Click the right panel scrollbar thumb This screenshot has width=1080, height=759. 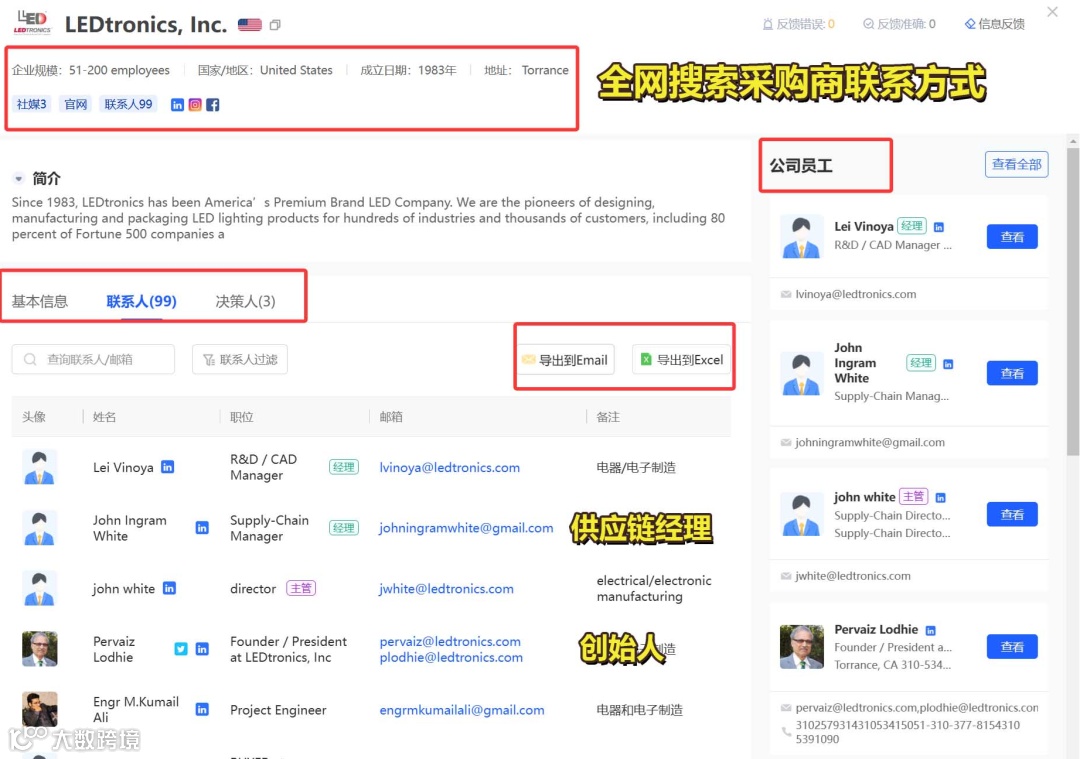[x=1072, y=302]
